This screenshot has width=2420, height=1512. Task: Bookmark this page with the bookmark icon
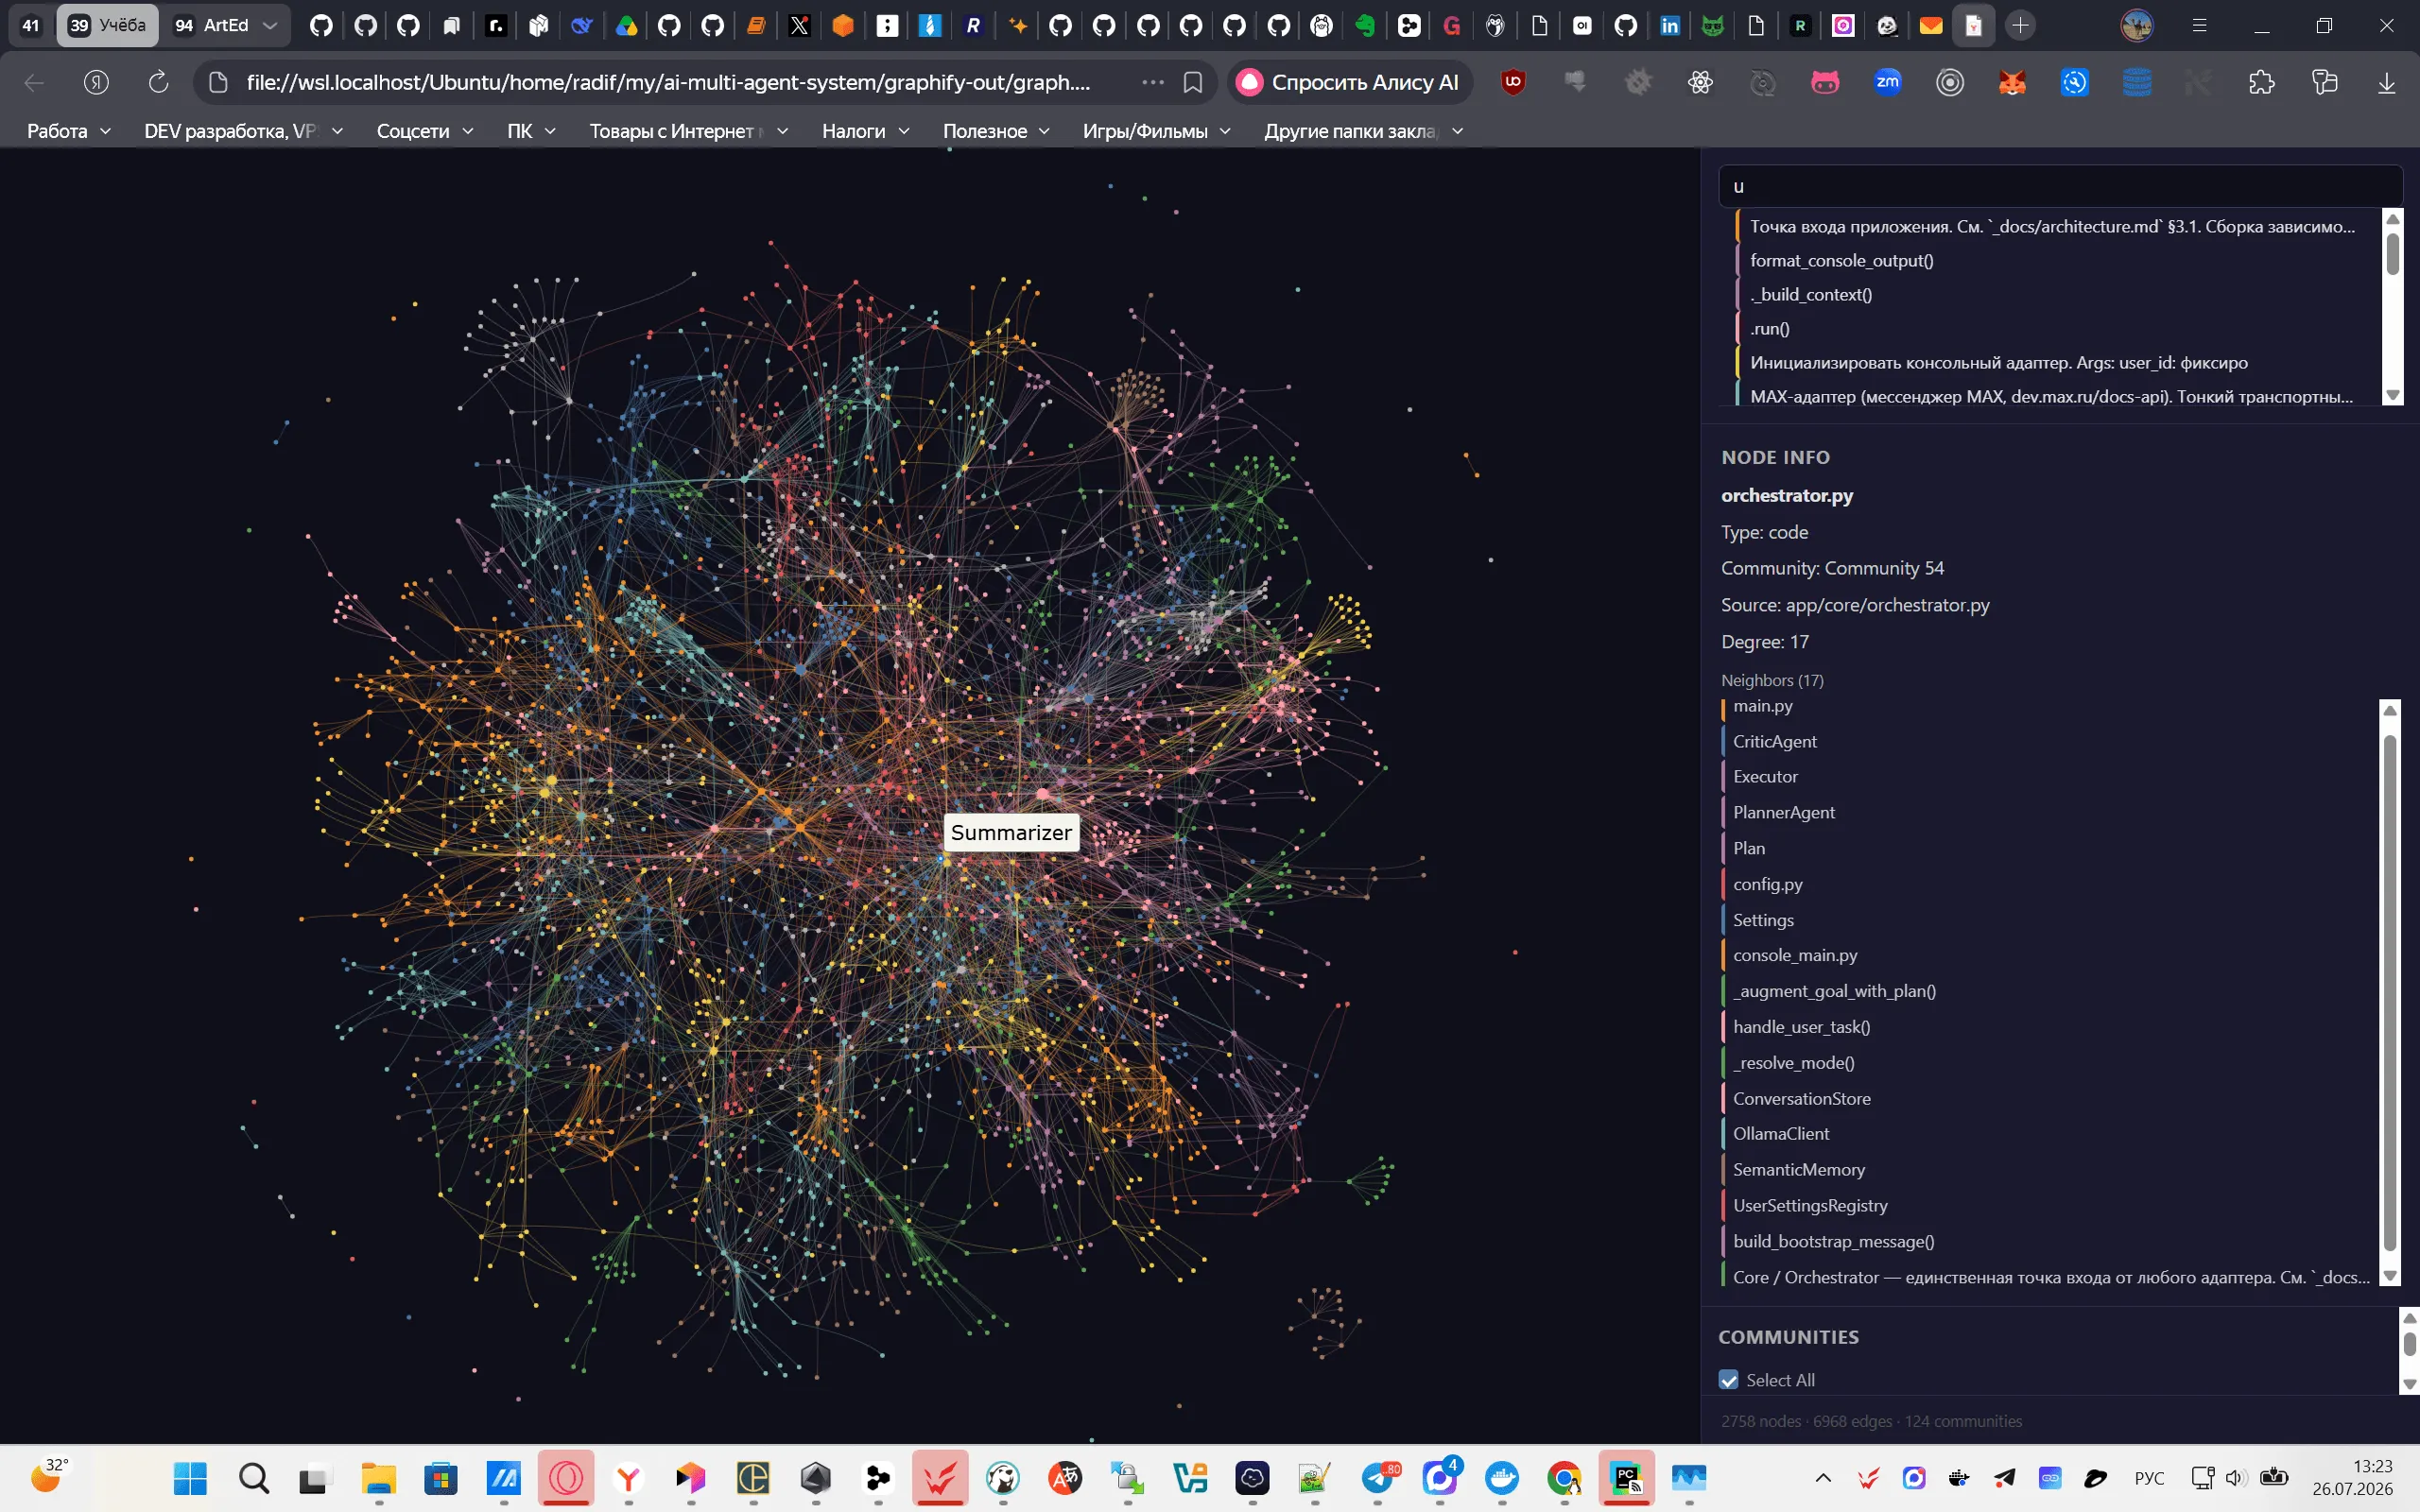coord(1192,82)
